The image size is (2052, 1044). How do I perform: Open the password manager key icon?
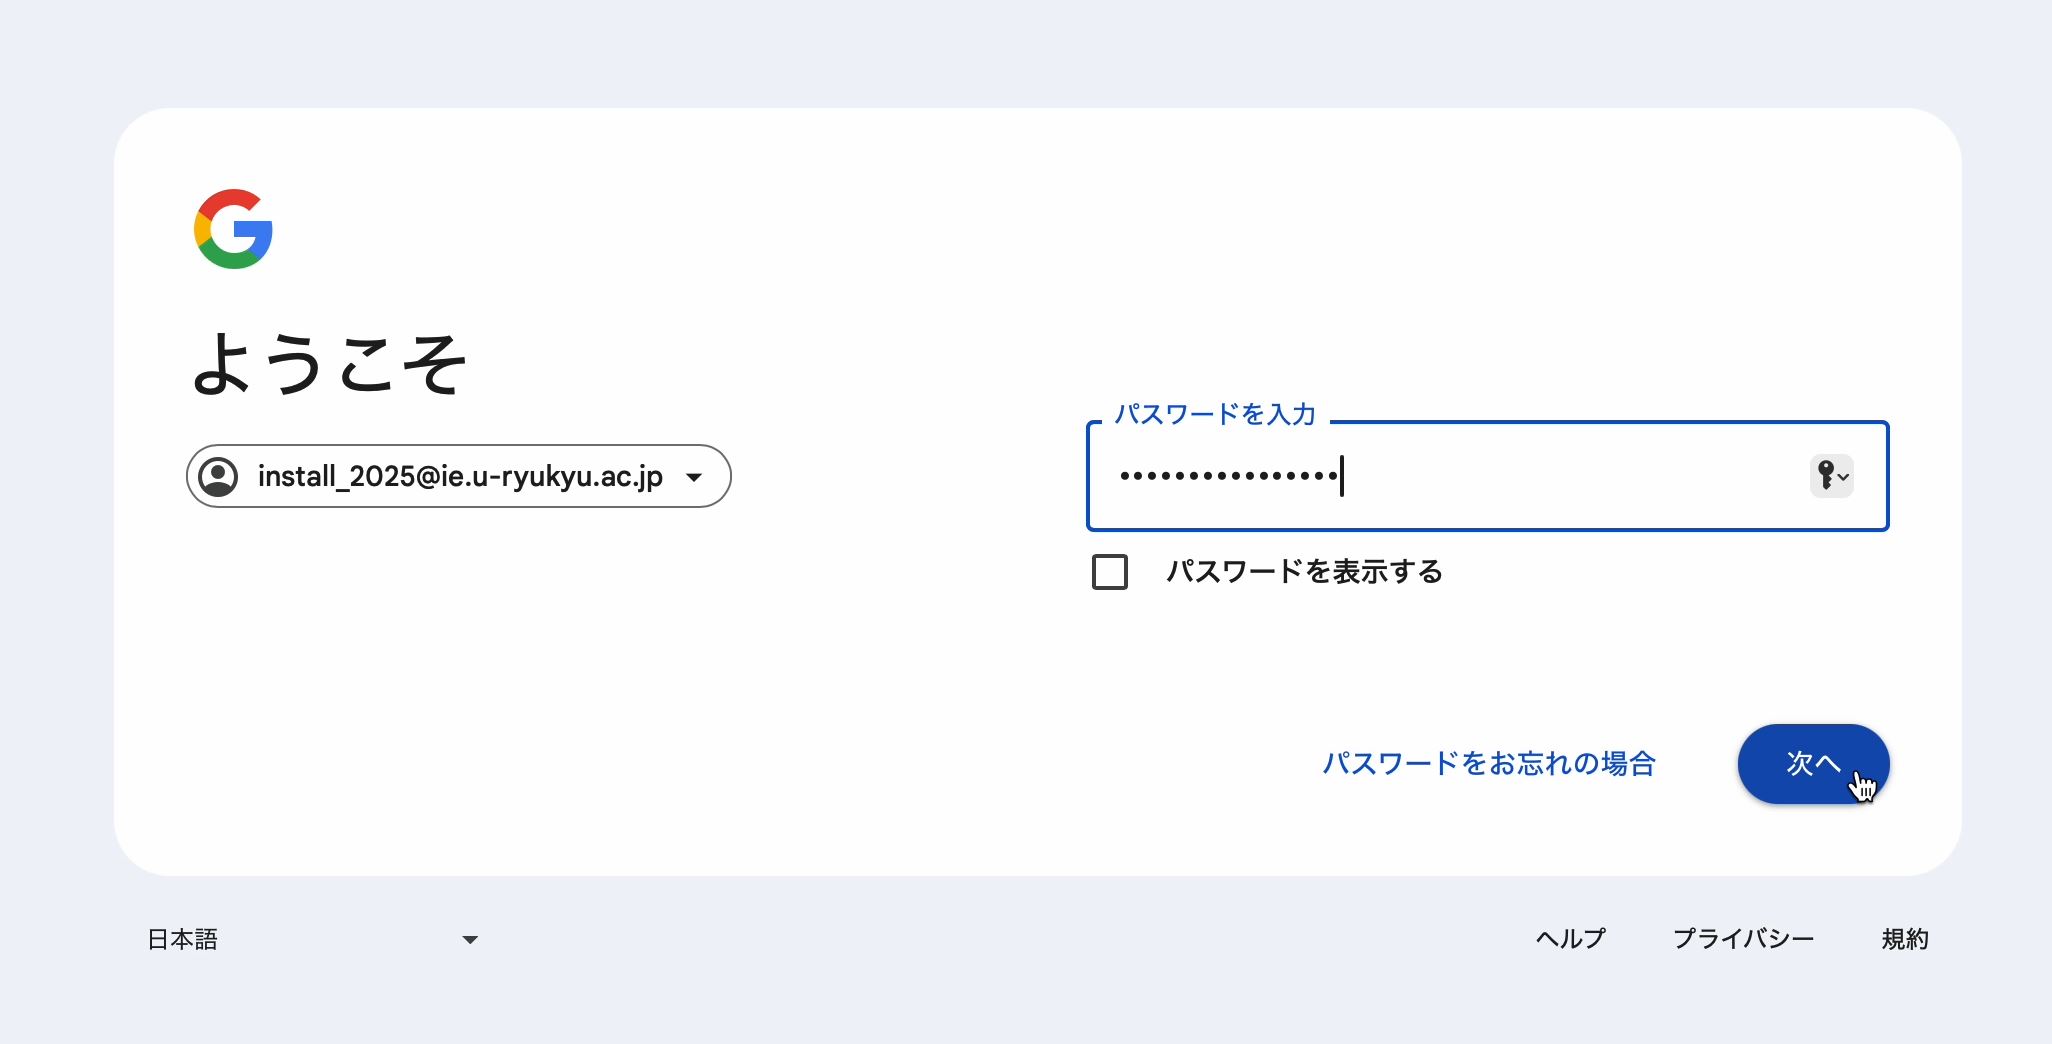tap(1832, 476)
